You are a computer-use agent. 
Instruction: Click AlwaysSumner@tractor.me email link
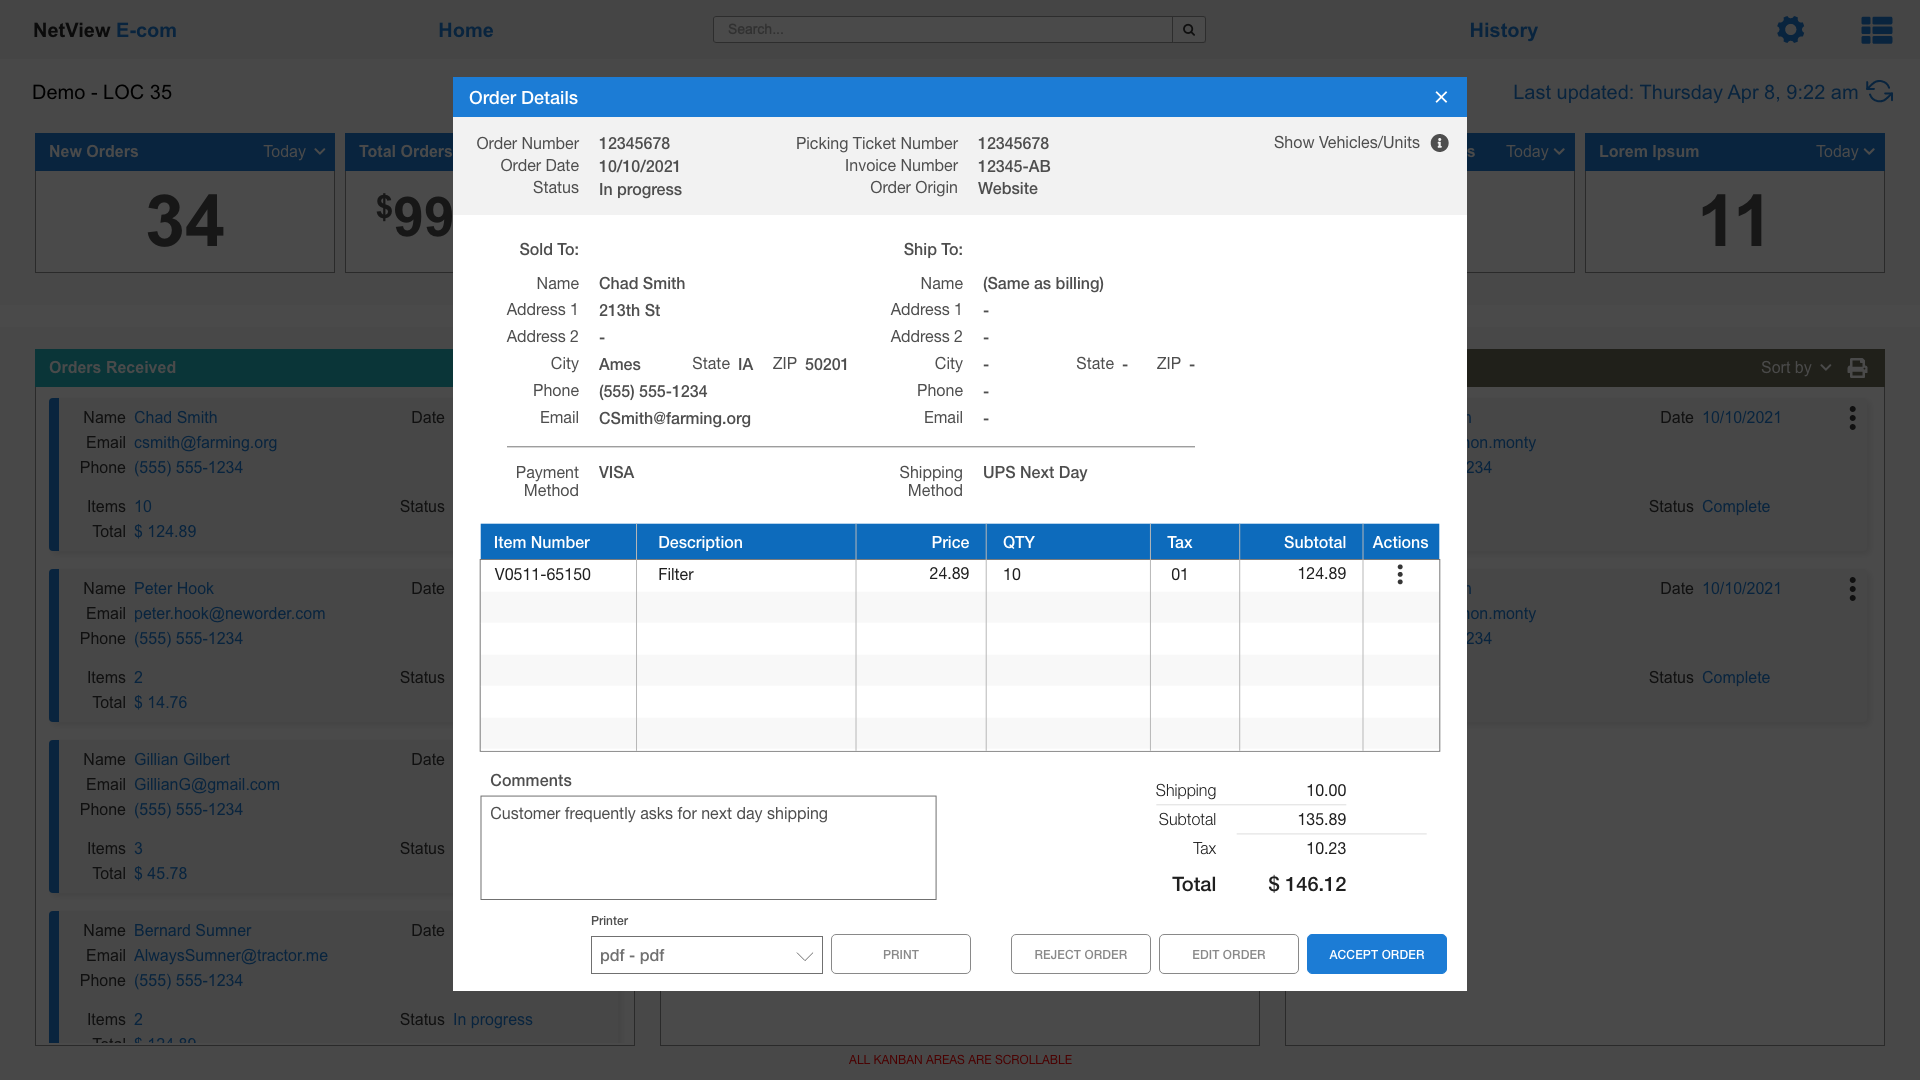pos(230,955)
